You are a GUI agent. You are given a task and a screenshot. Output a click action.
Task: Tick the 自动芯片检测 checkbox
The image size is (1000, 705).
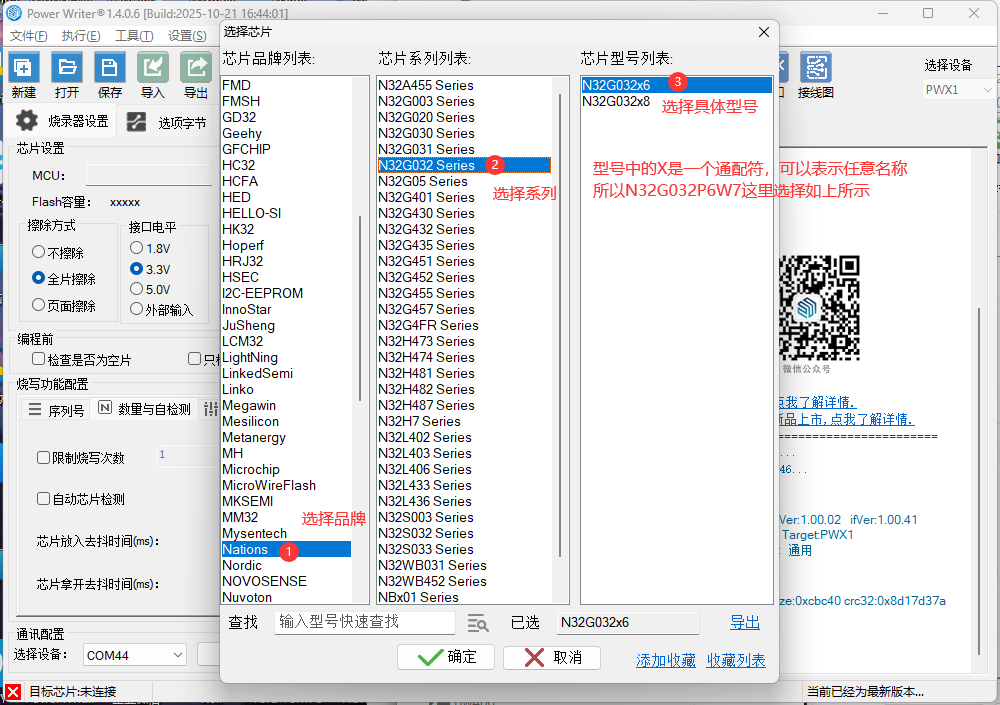(x=43, y=499)
